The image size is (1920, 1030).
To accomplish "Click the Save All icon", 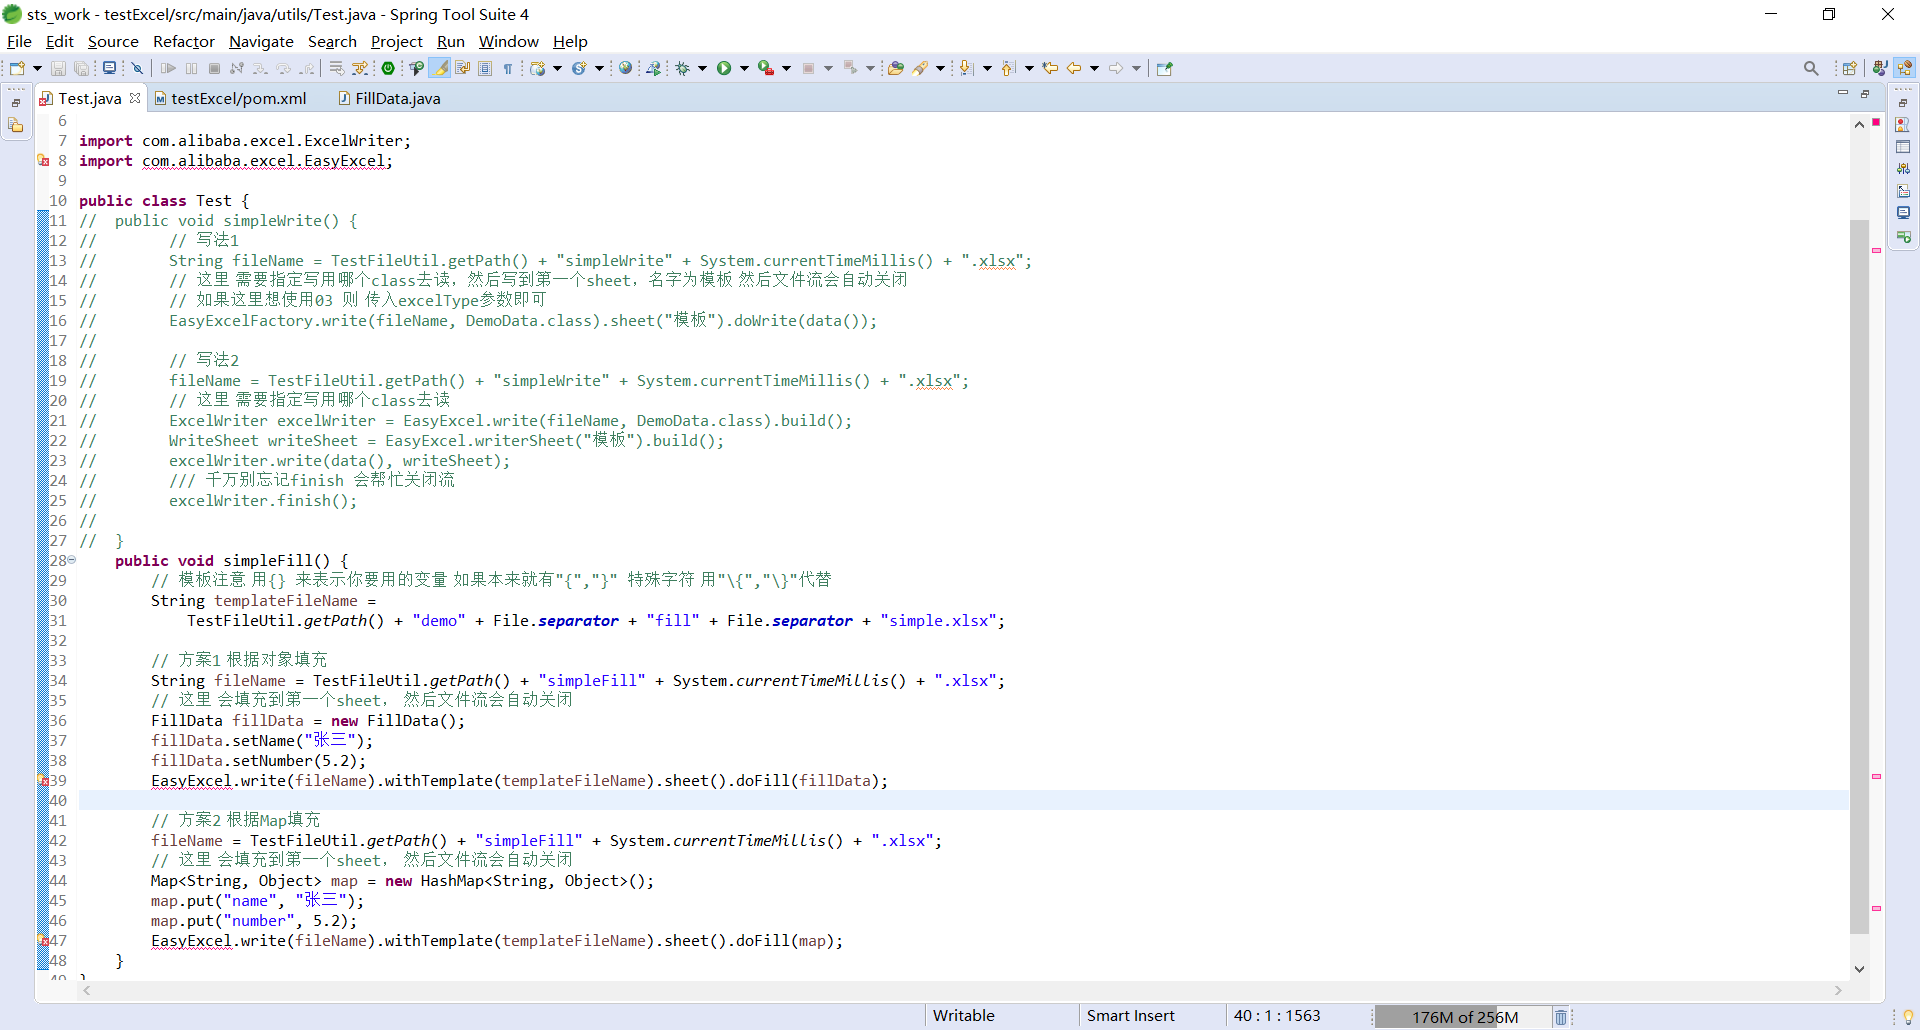I will (82, 68).
